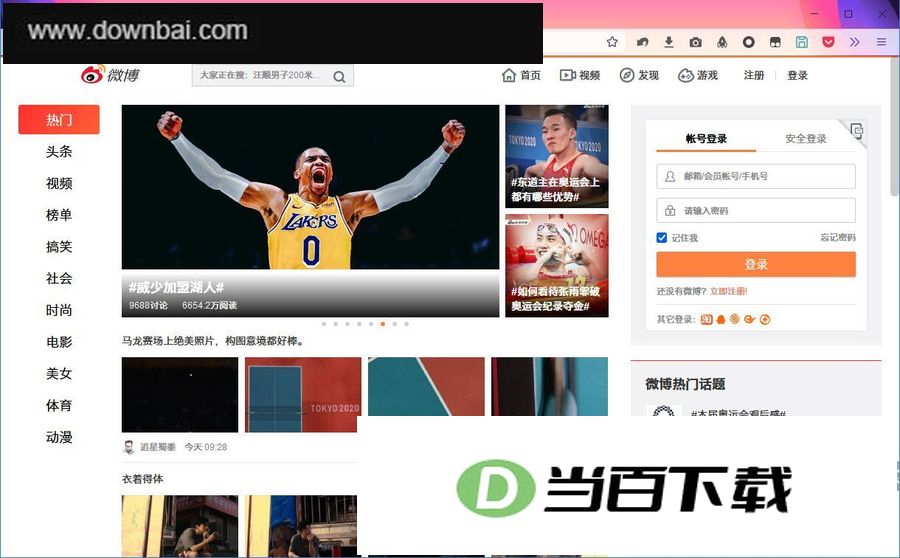Select the 社会 sidebar category
Viewport: 900px width, 558px height.
coord(59,278)
